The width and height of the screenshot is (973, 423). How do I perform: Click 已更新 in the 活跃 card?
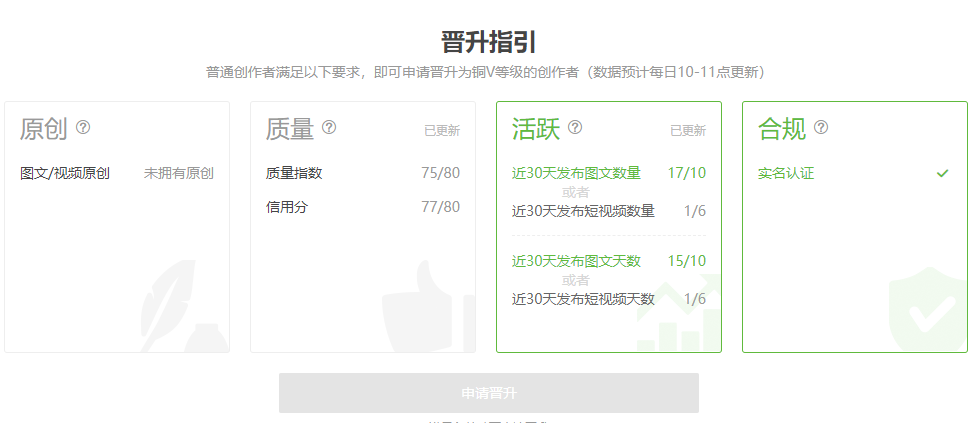(x=688, y=131)
